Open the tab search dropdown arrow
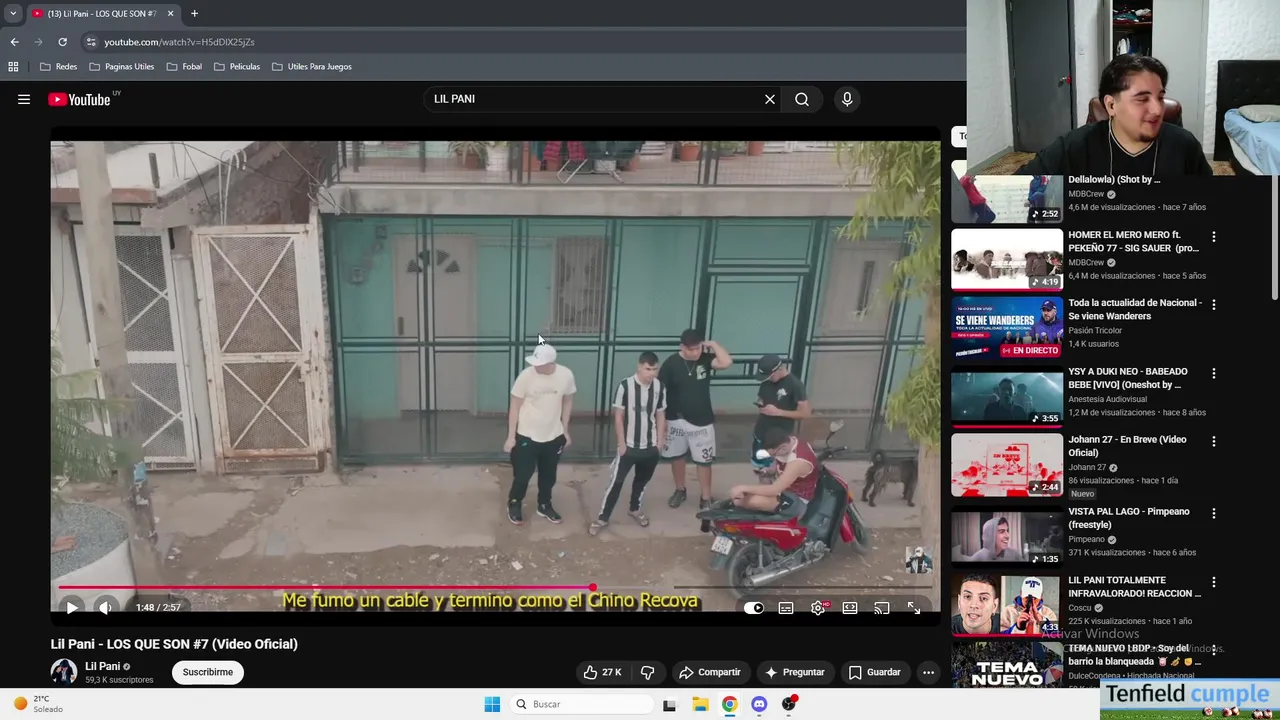1280x720 pixels. coord(13,13)
